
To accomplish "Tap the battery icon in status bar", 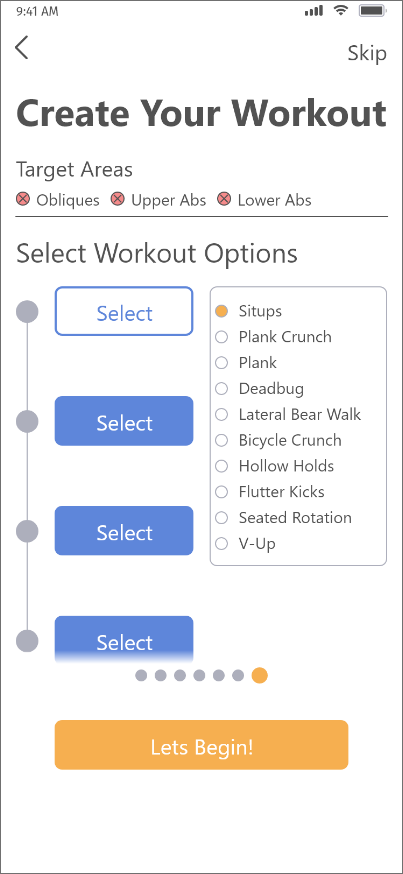I will pyautogui.click(x=373, y=11).
